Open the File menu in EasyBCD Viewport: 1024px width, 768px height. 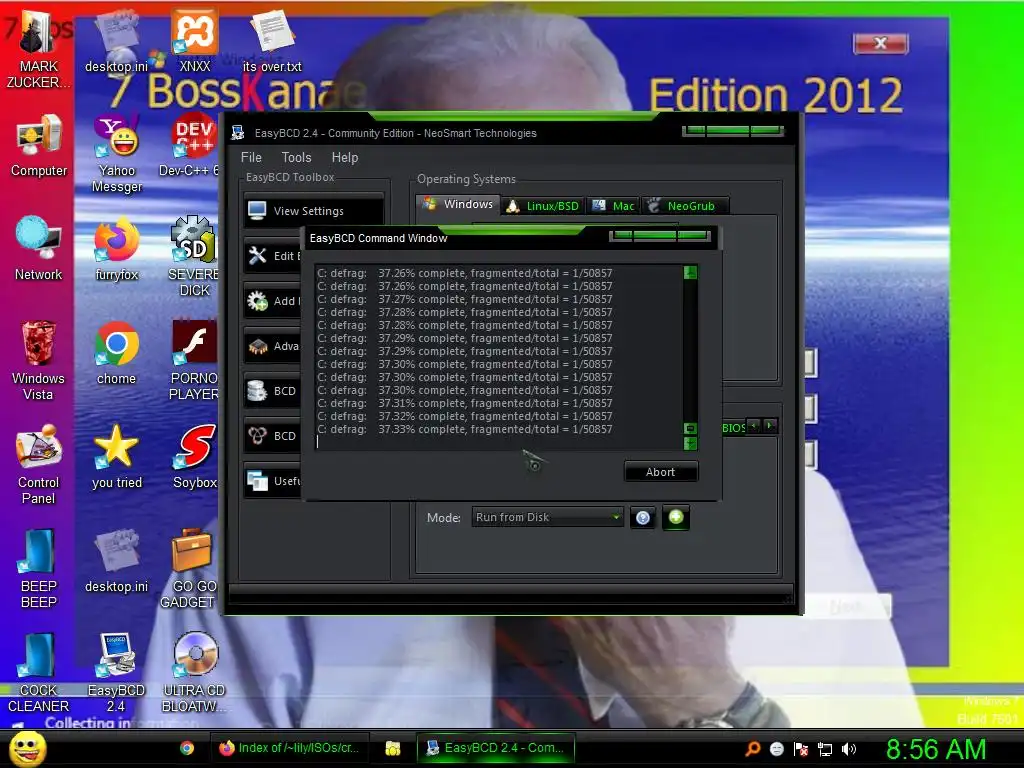point(251,157)
